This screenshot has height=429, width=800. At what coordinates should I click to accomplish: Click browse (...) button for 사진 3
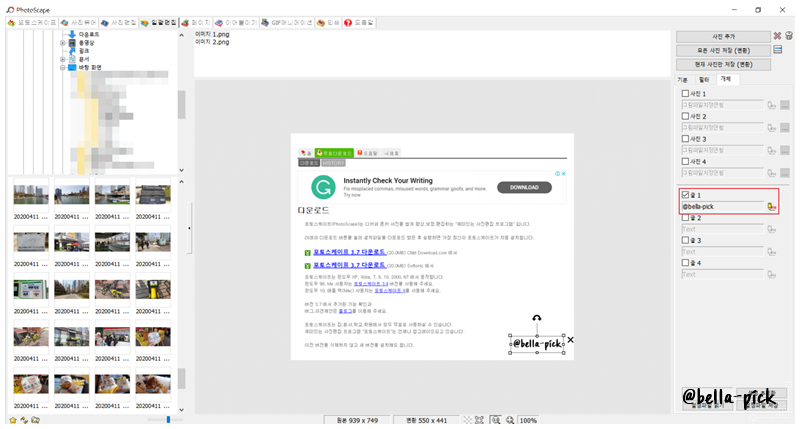[785, 150]
